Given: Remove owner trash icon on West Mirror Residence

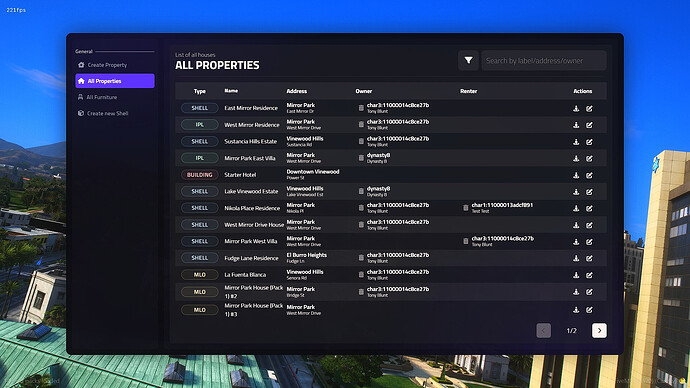Looking at the screenshot, I should (361, 124).
